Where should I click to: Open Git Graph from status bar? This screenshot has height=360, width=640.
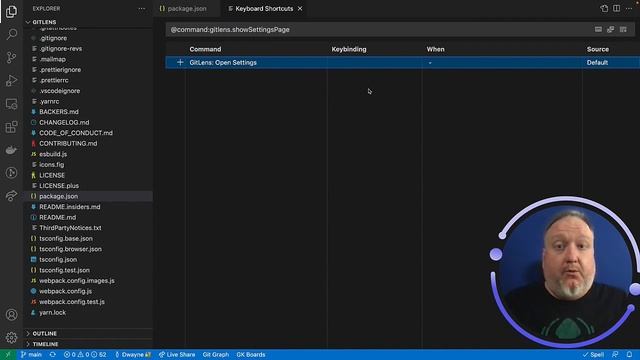(x=216, y=355)
